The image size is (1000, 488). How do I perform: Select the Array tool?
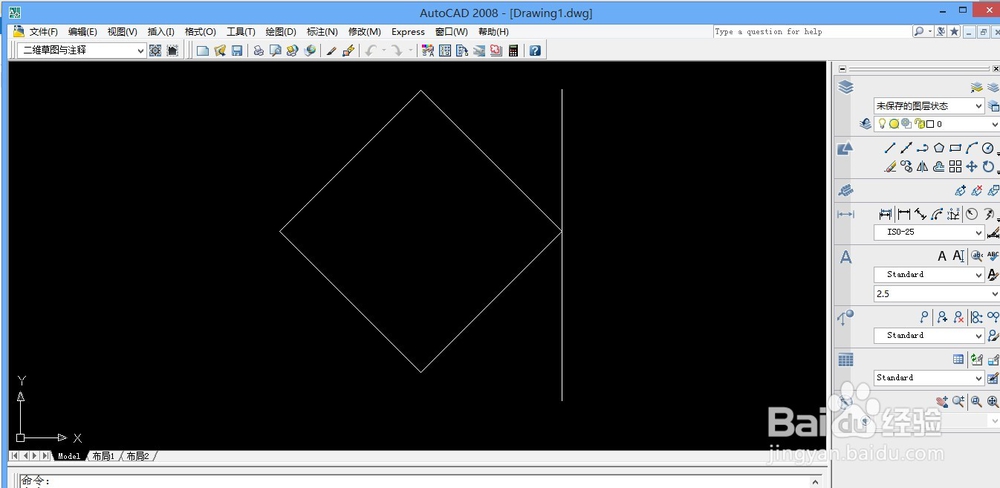click(x=955, y=166)
